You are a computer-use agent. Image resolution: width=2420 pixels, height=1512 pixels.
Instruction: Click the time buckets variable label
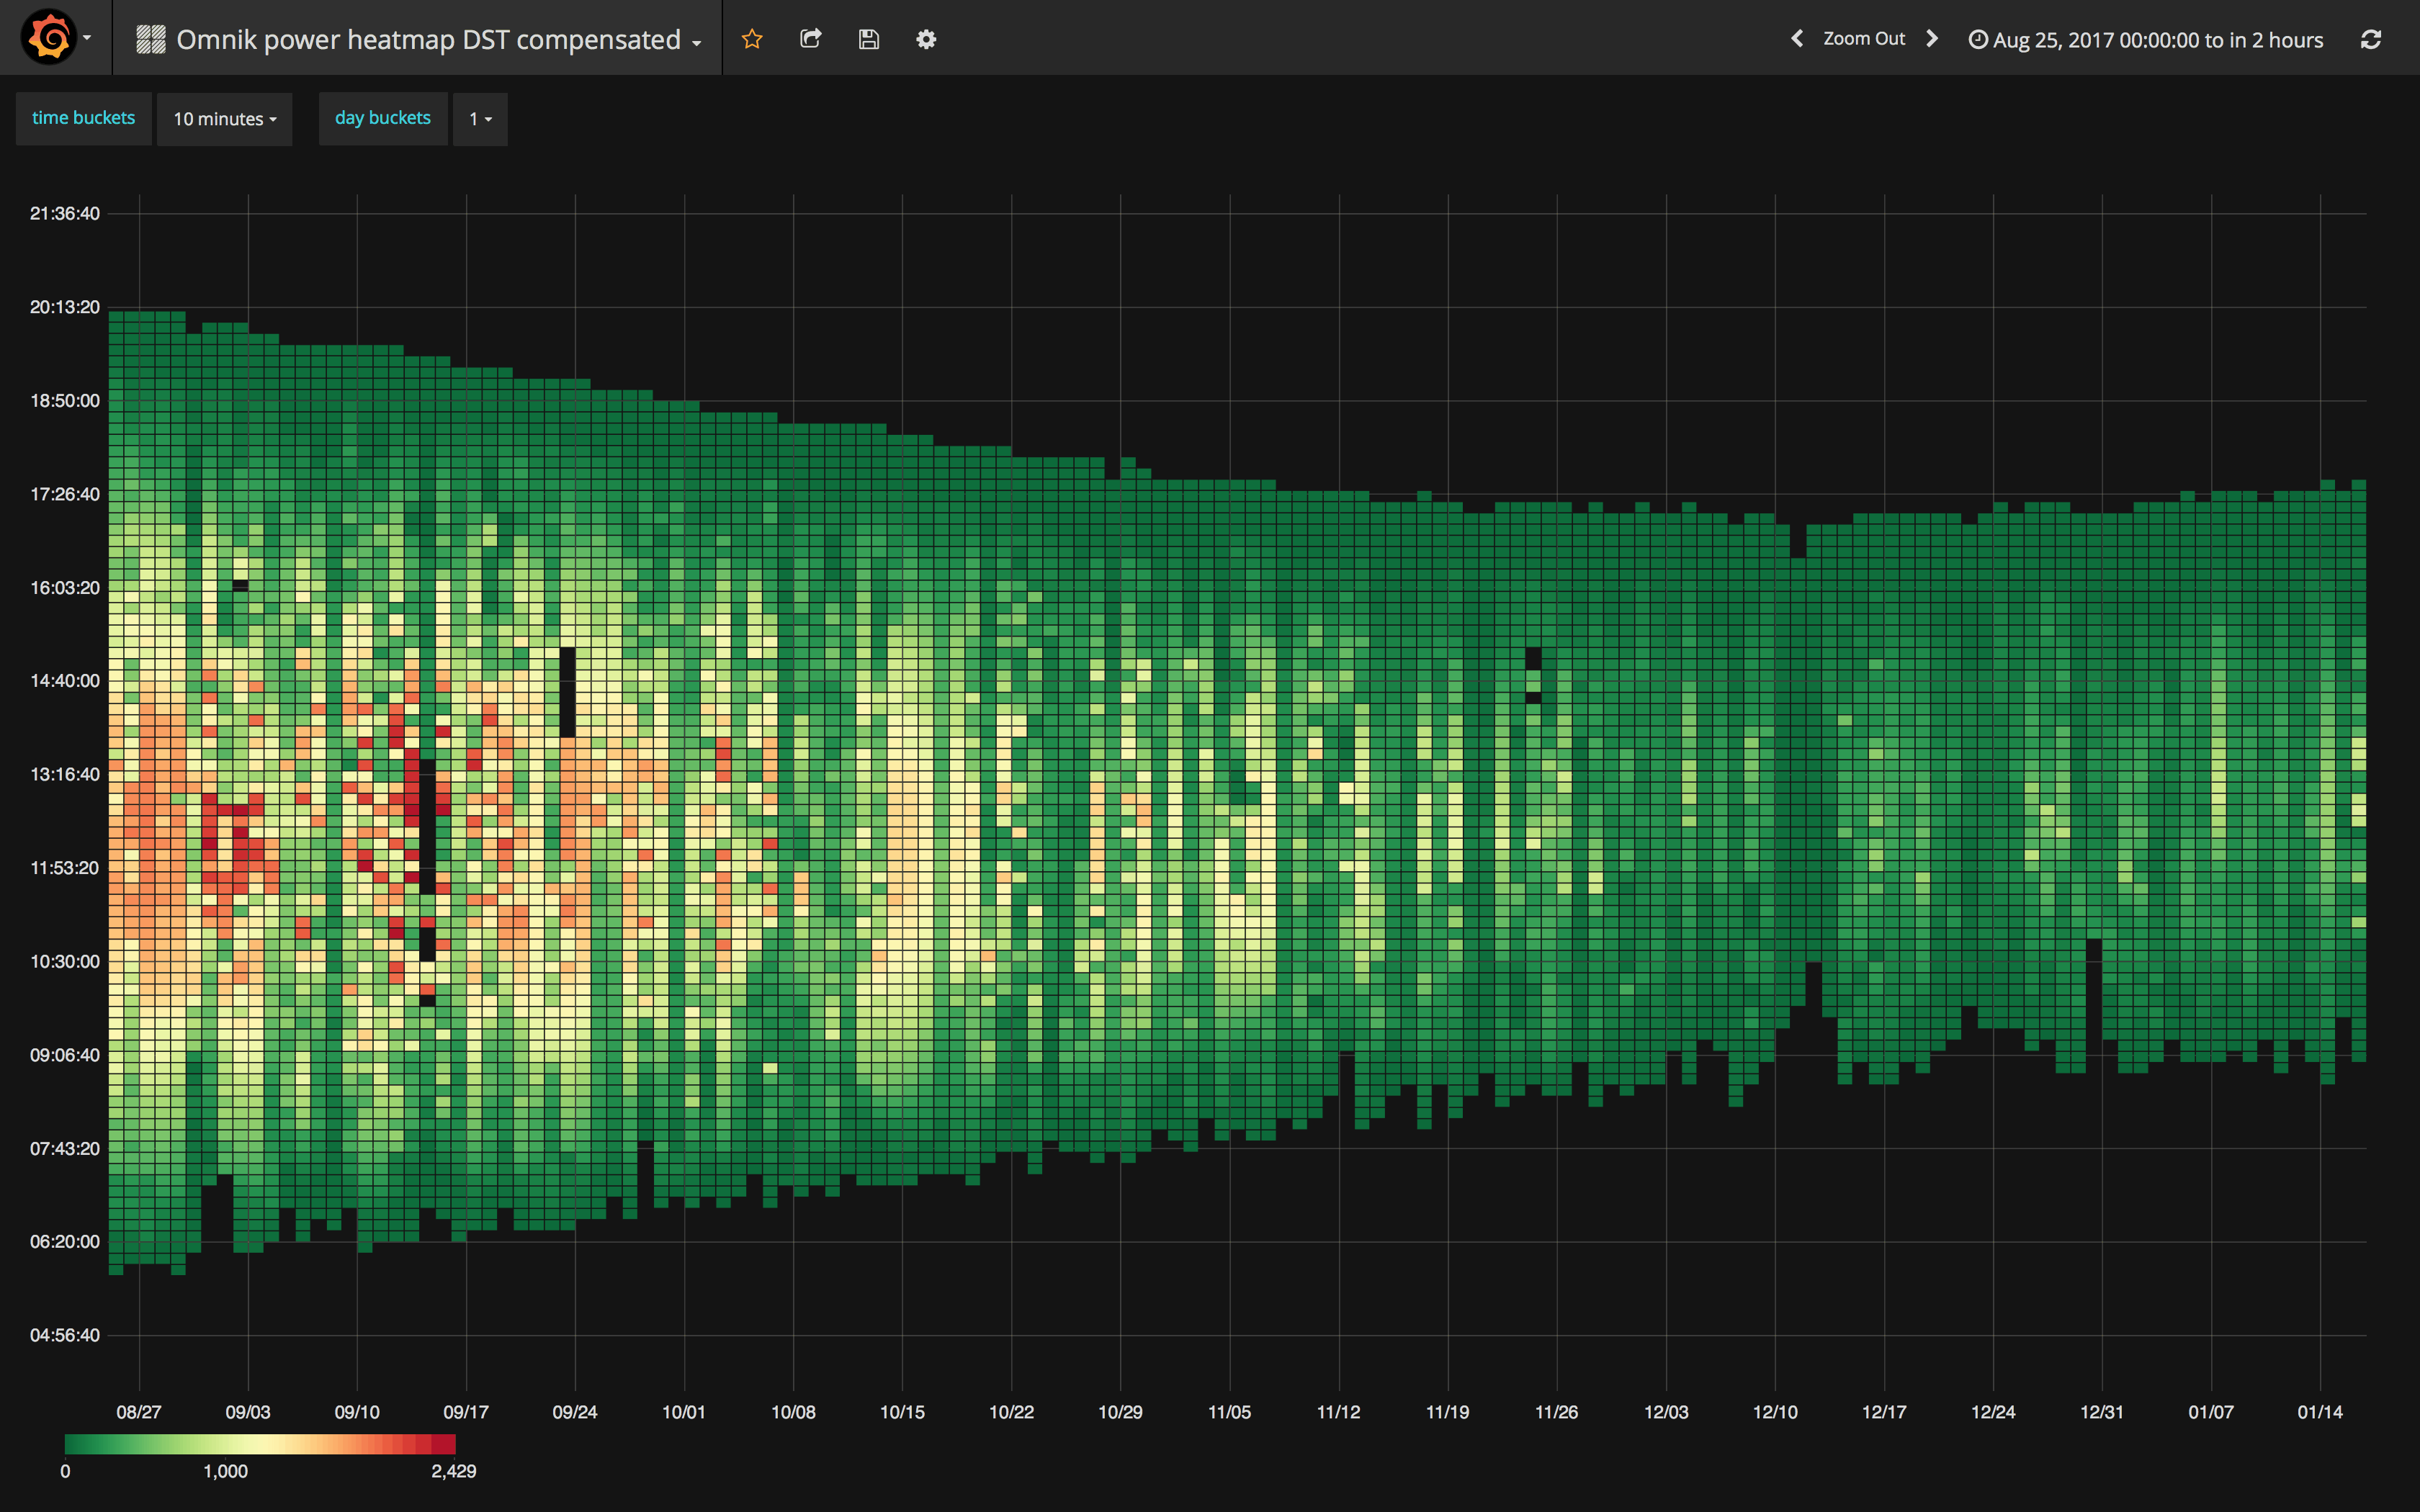(83, 118)
